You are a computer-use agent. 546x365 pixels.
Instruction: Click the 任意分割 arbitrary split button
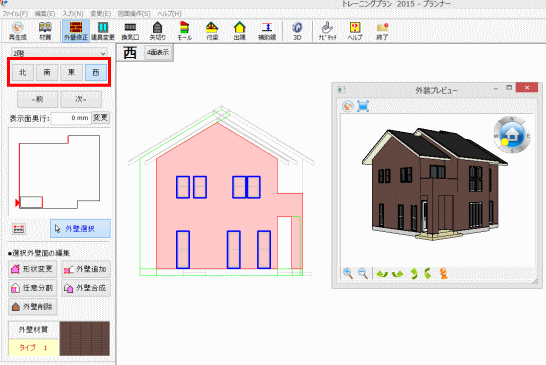pos(33,288)
